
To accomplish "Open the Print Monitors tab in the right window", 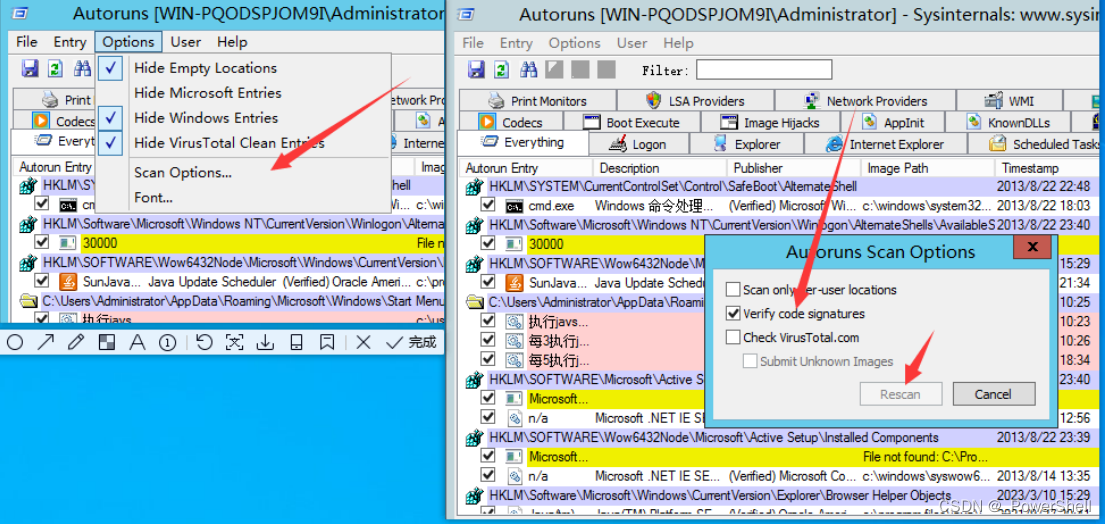I will pyautogui.click(x=537, y=101).
